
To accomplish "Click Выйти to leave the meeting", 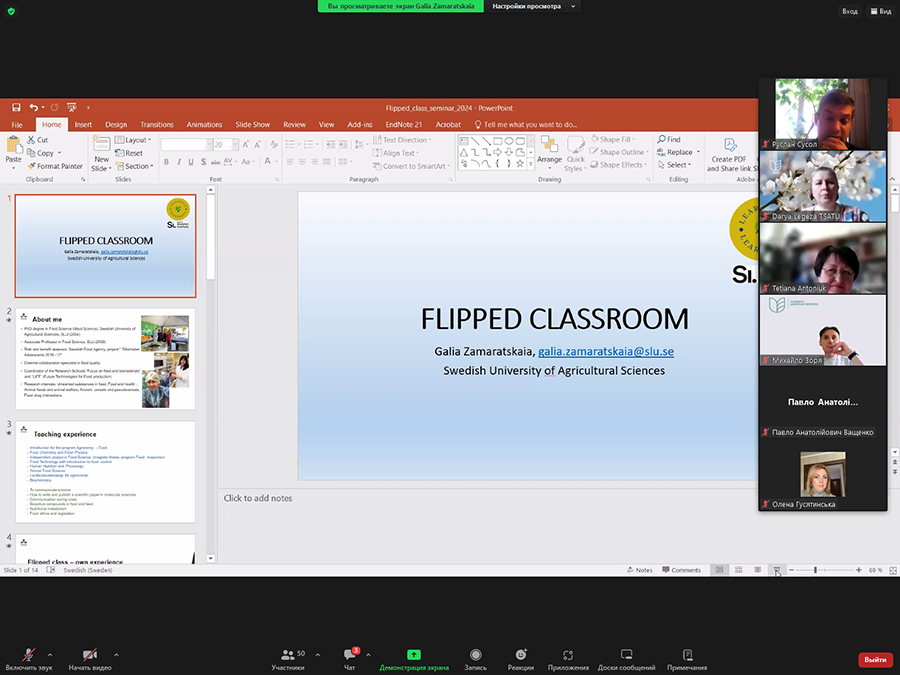I will pyautogui.click(x=876, y=660).
